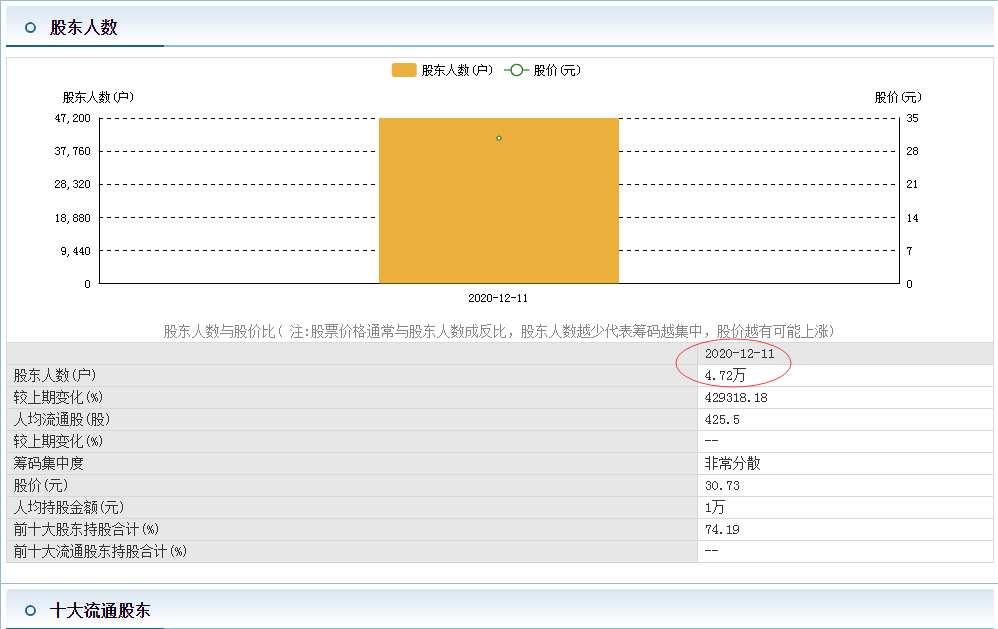Click the 74.19 top-ten holdings value
This screenshot has height=629, width=998.
click(x=722, y=530)
